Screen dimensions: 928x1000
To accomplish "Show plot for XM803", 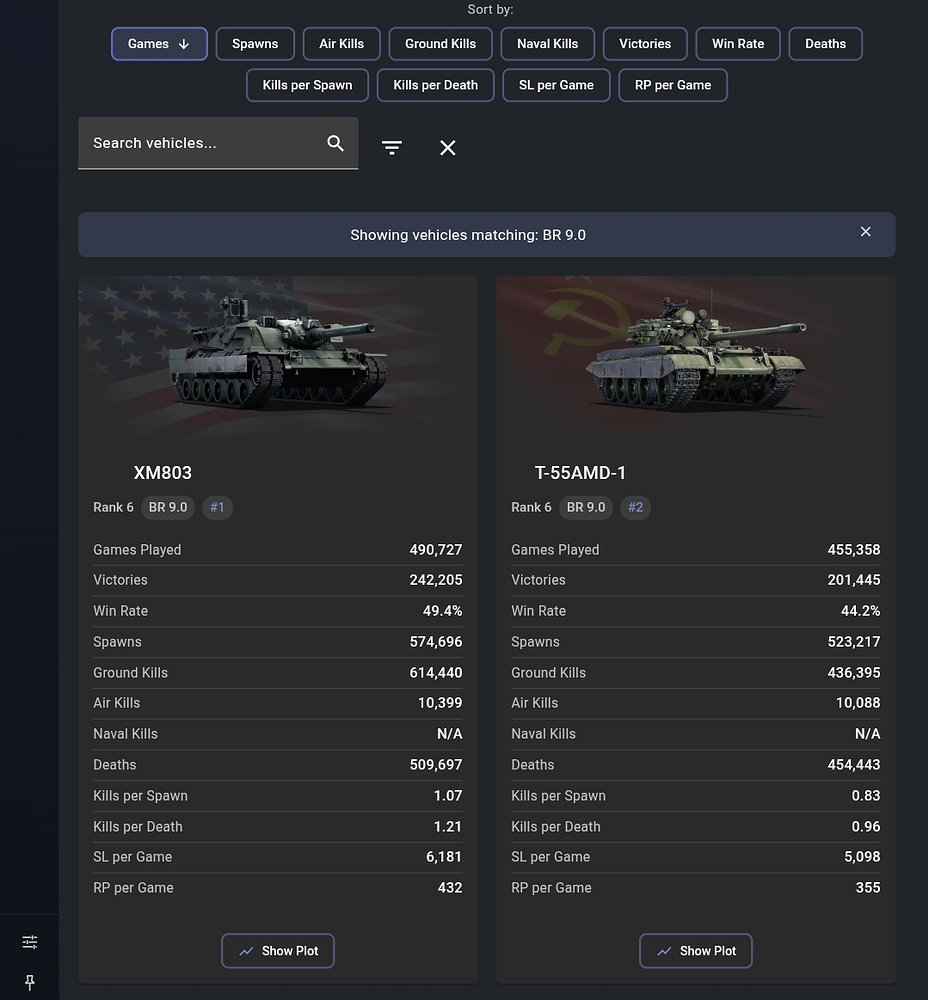I will coord(278,951).
